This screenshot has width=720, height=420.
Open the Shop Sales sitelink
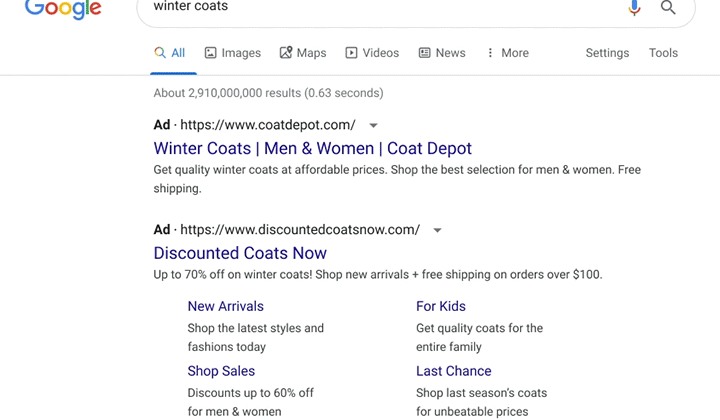click(221, 371)
